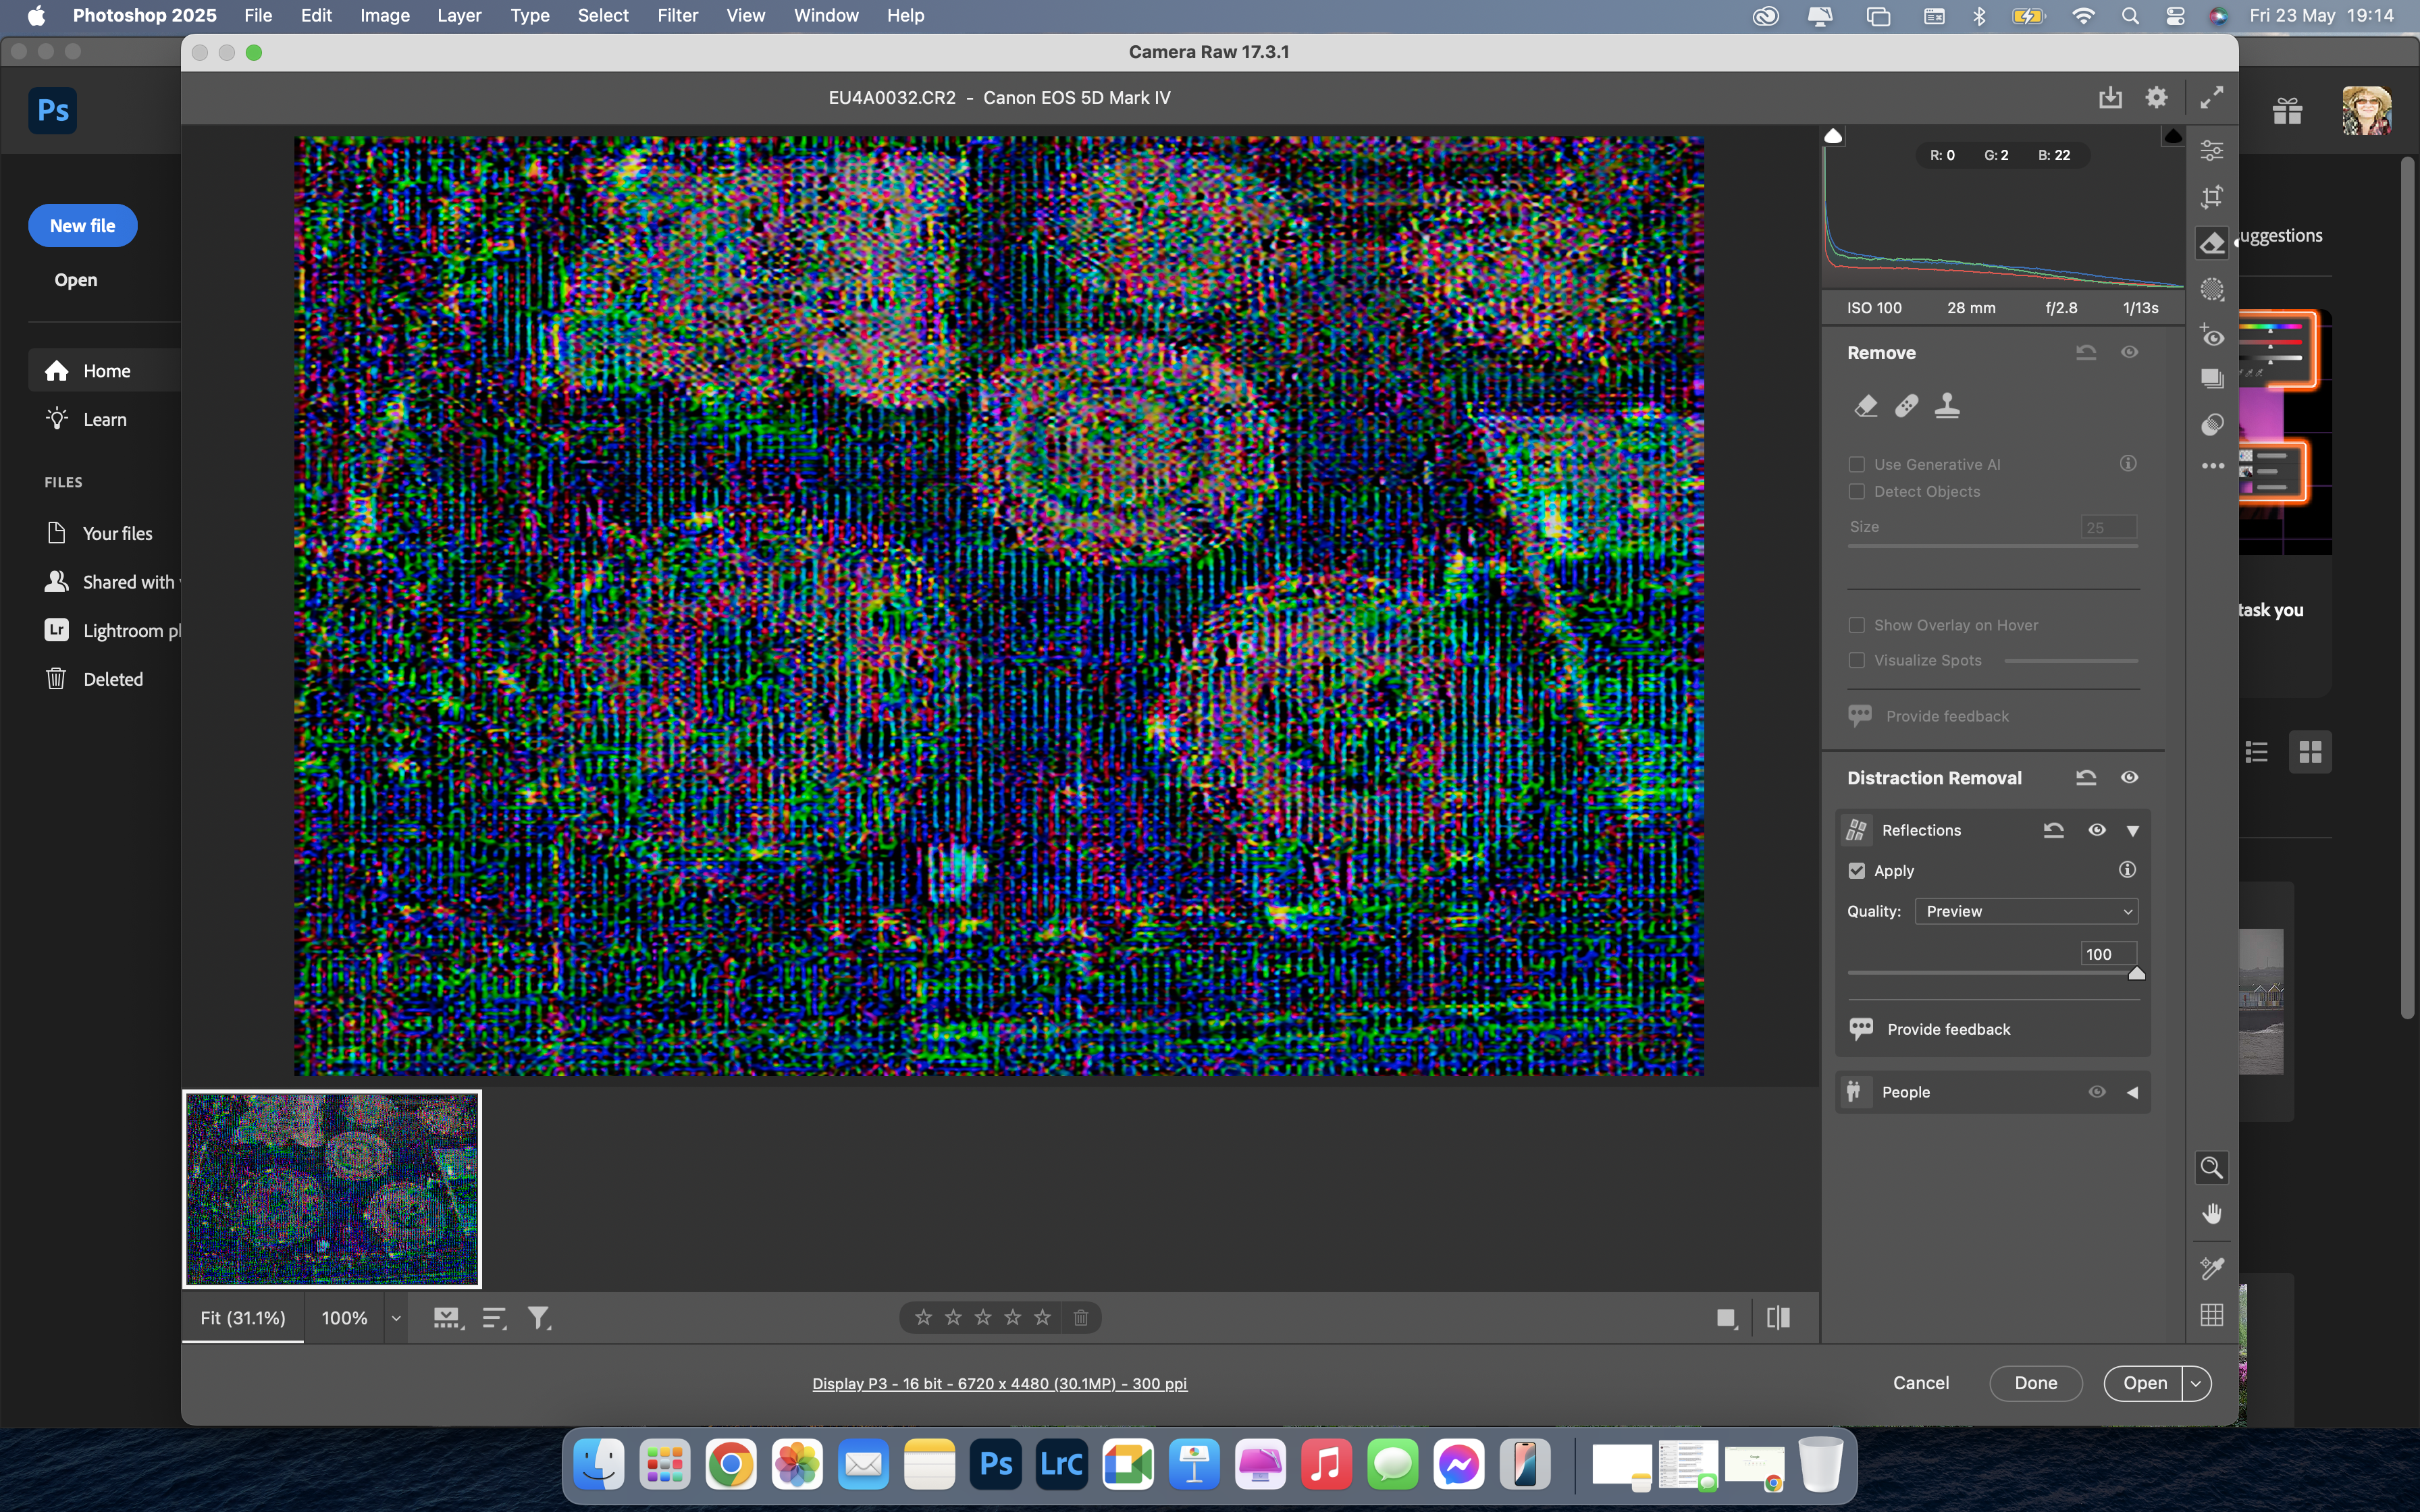Uncheck the Apply checkbox under Reflections
The width and height of the screenshot is (2420, 1512).
[1857, 871]
